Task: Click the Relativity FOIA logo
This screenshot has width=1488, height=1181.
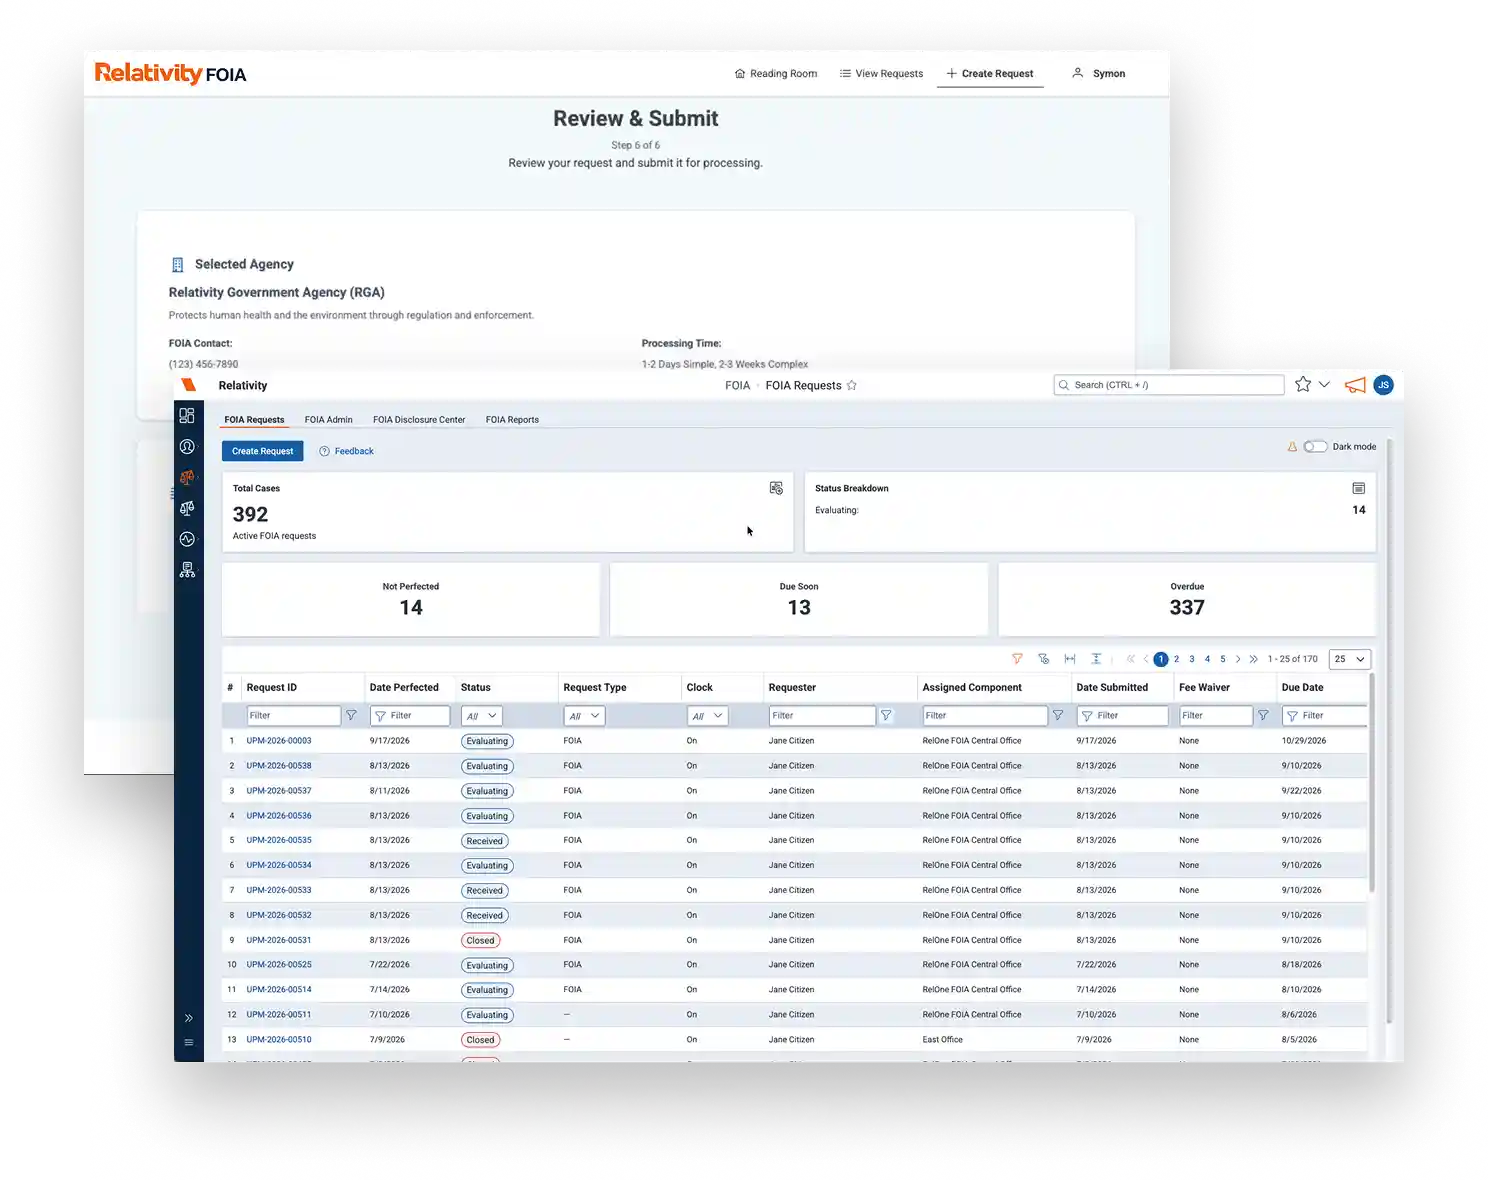Action: pyautogui.click(x=170, y=73)
